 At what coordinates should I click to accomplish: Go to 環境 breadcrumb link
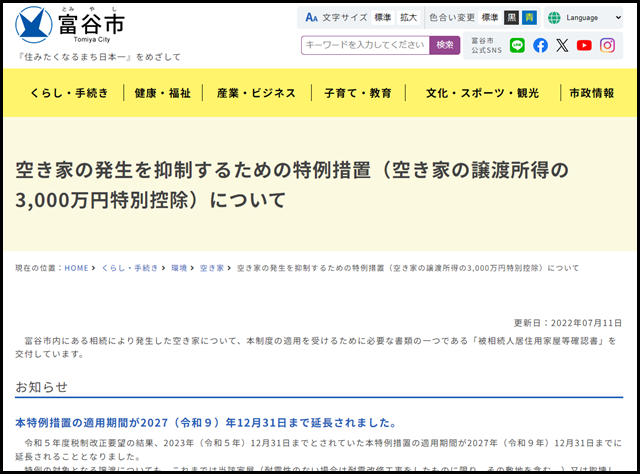pos(179,268)
